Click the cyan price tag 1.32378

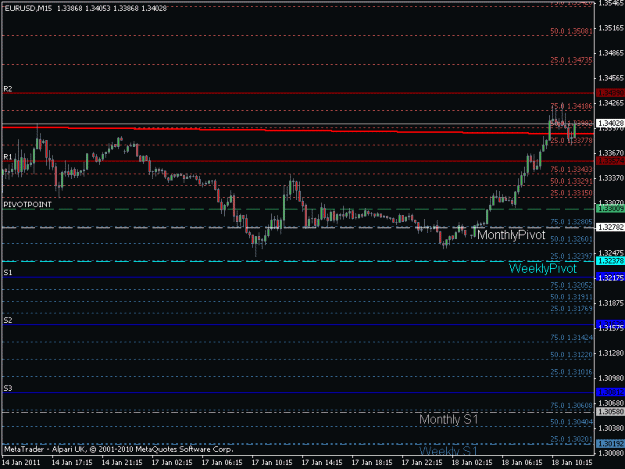point(610,261)
